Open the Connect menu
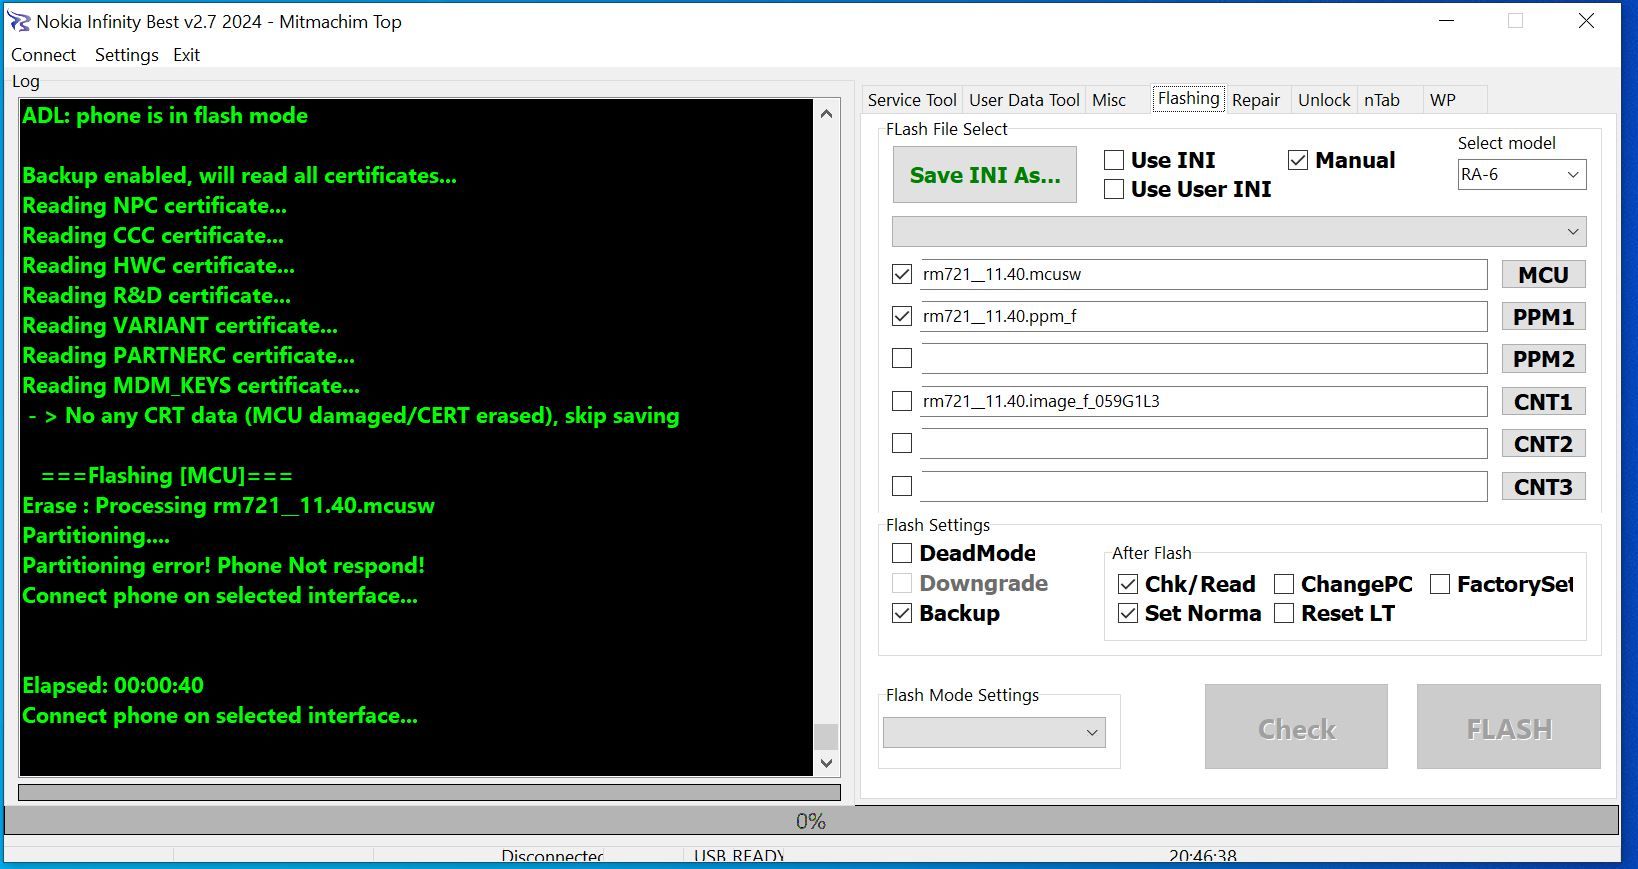Image resolution: width=1638 pixels, height=869 pixels. click(x=43, y=55)
